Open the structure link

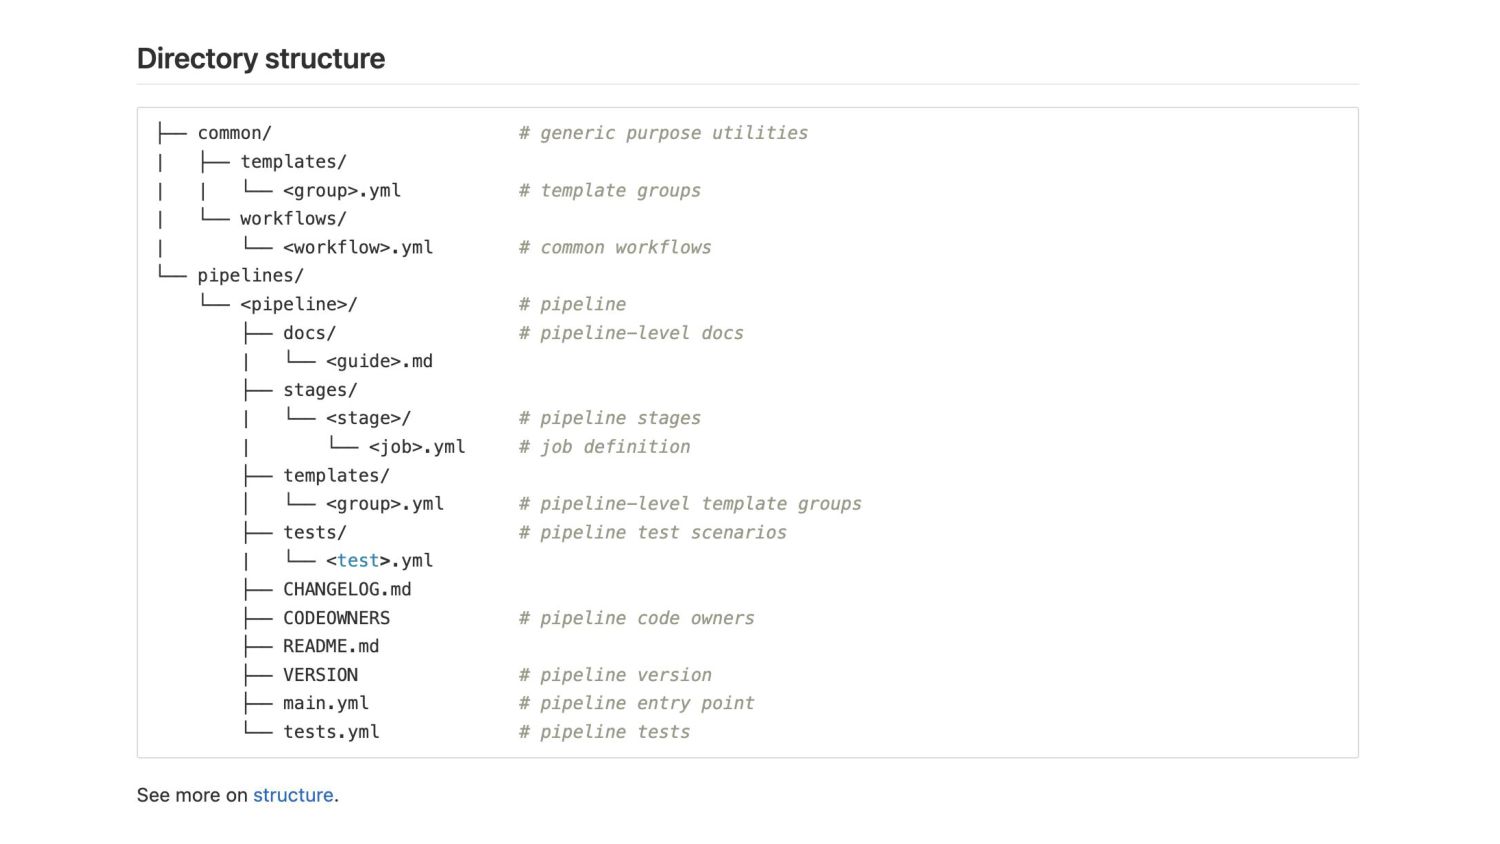point(292,795)
